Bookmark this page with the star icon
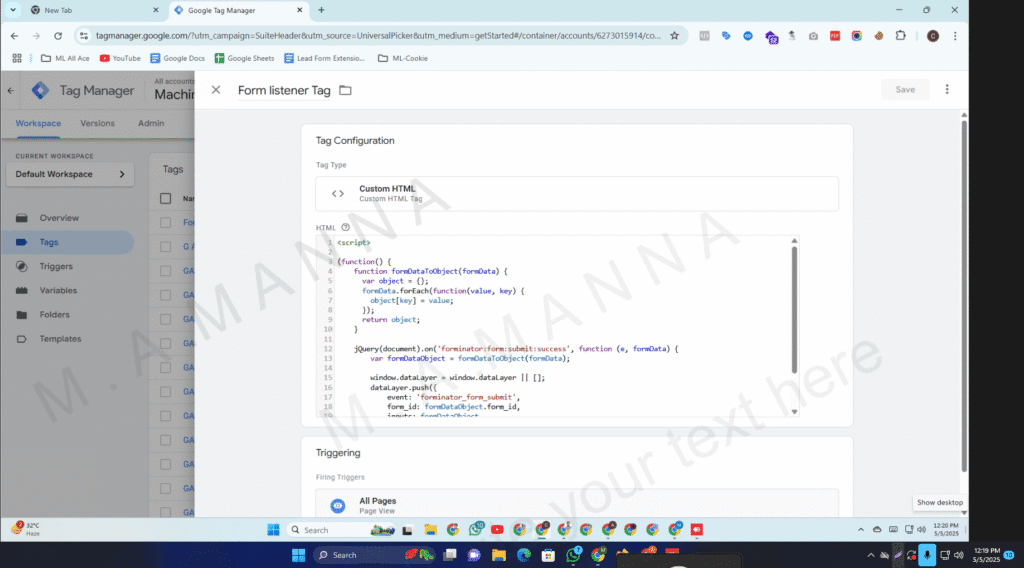Image resolution: width=1024 pixels, height=568 pixels. click(674, 36)
